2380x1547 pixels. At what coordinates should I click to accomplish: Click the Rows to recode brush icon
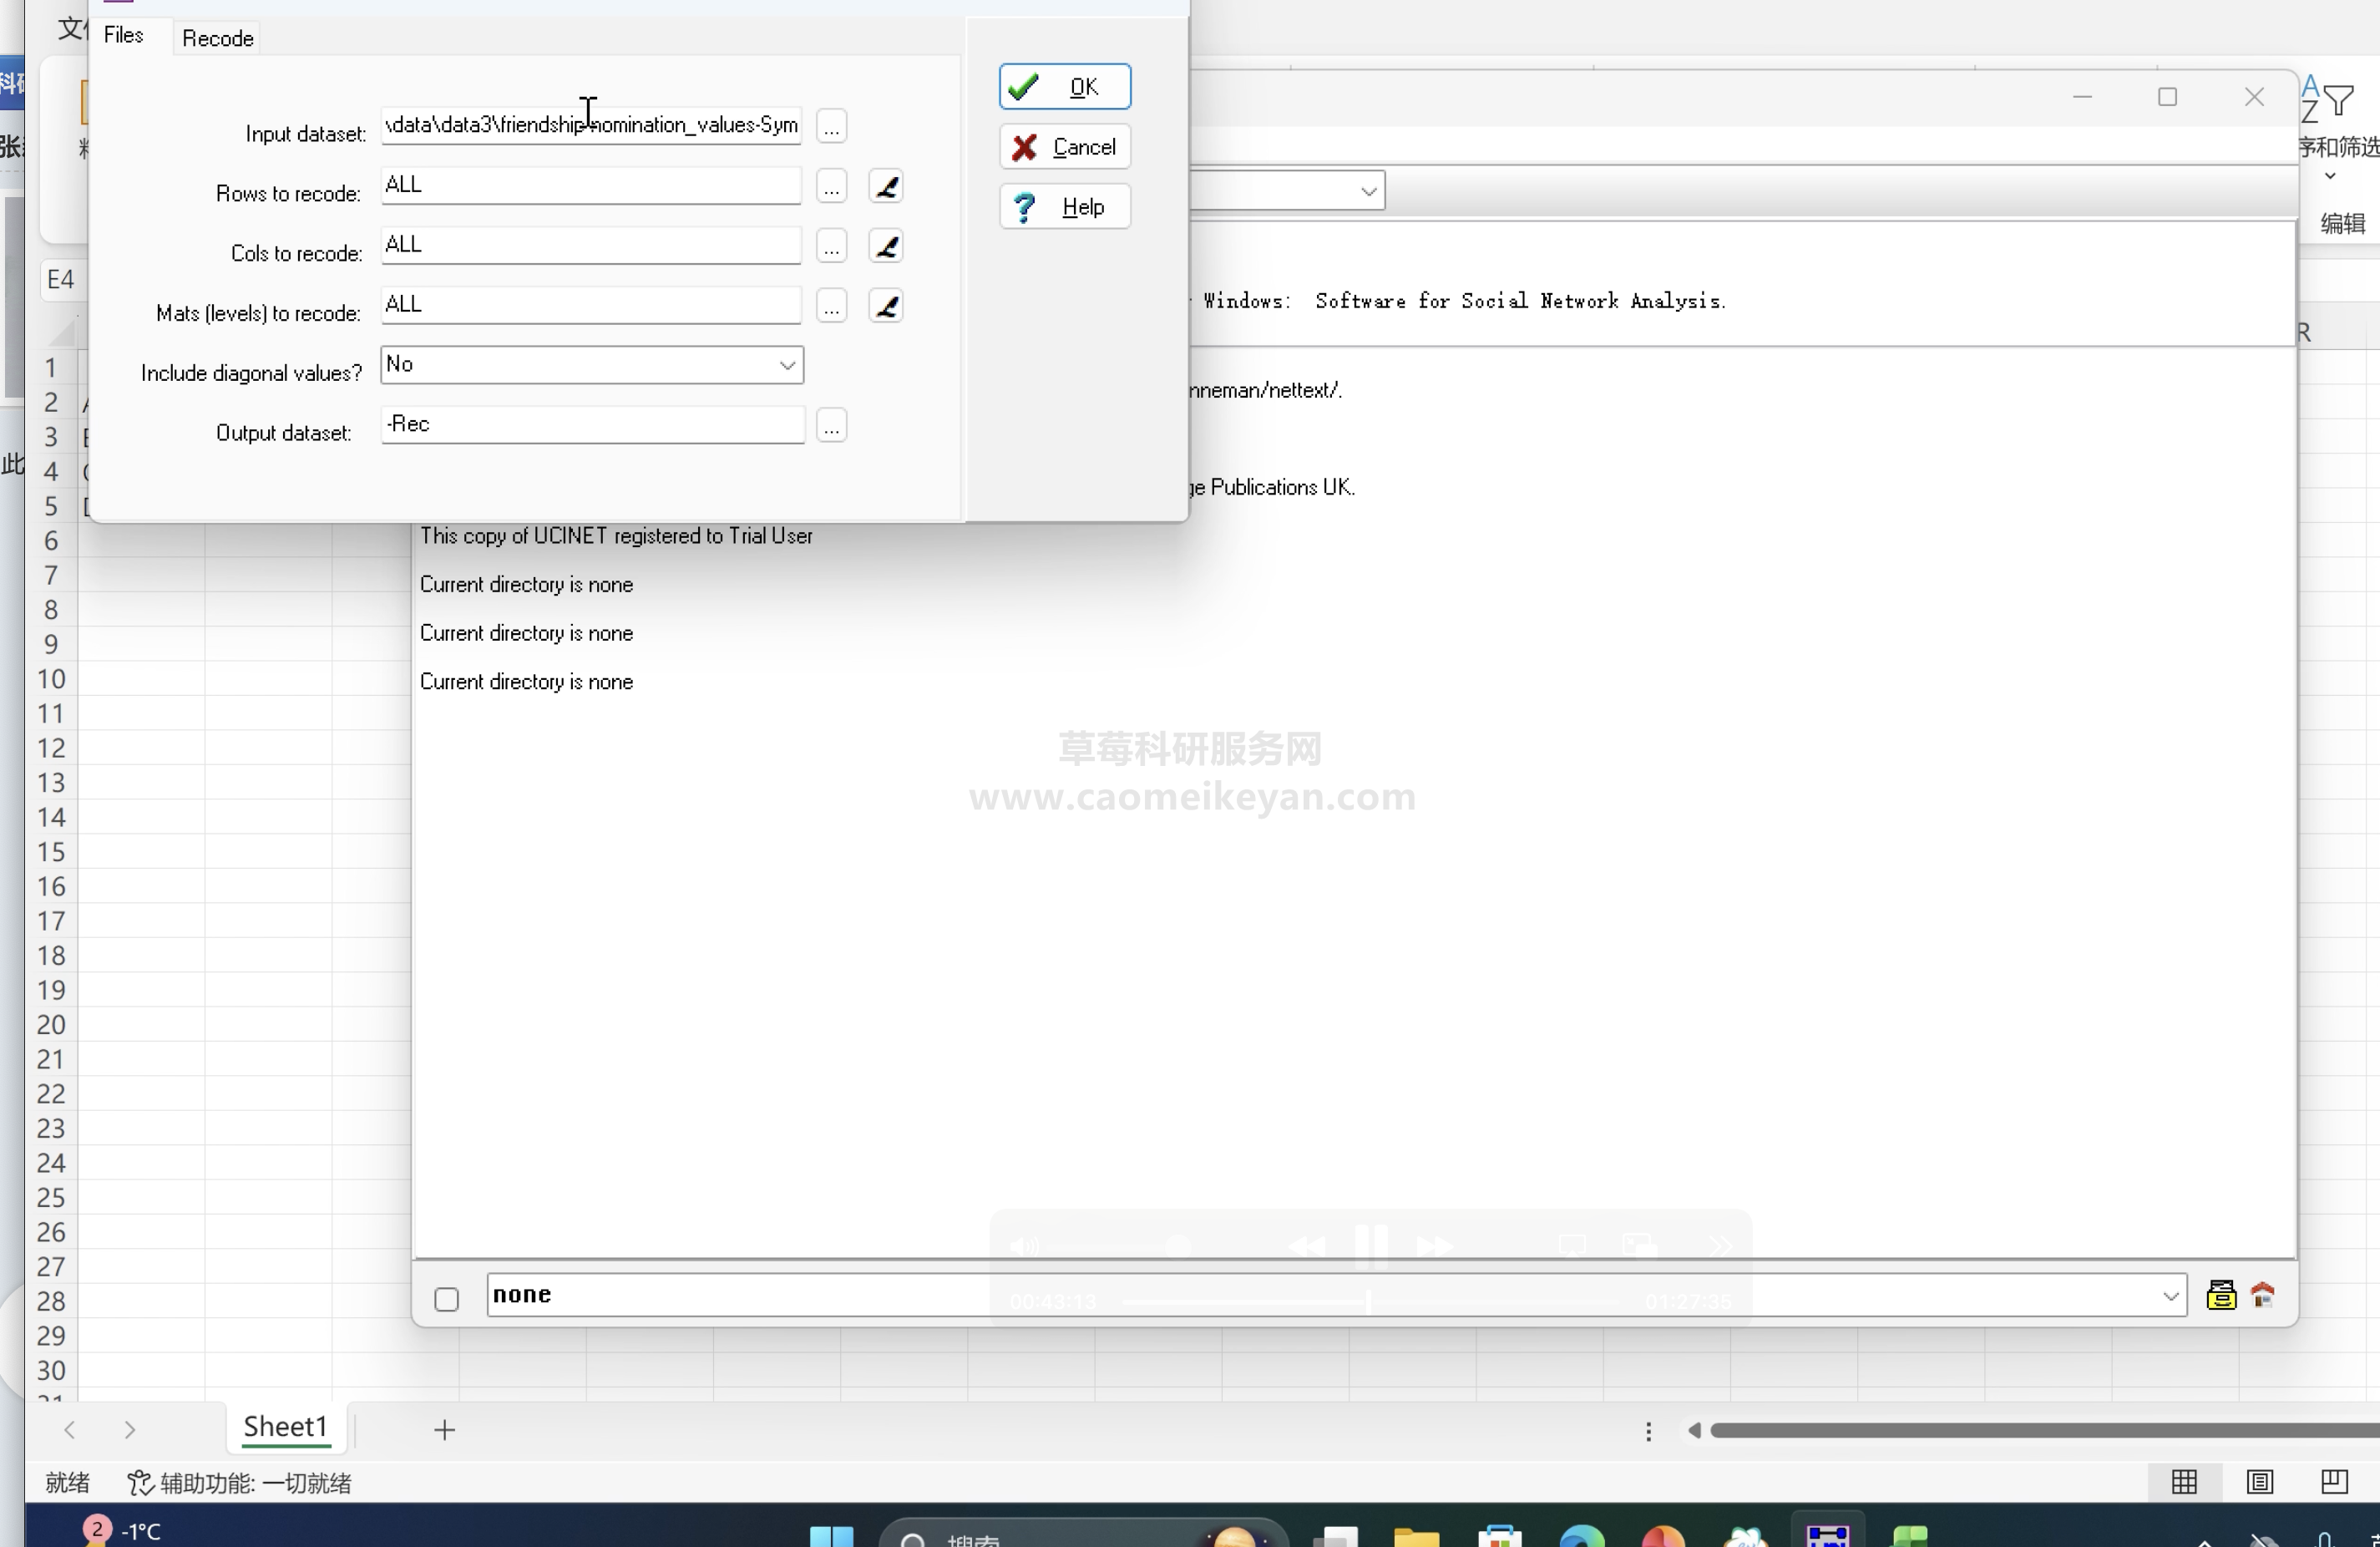point(886,187)
